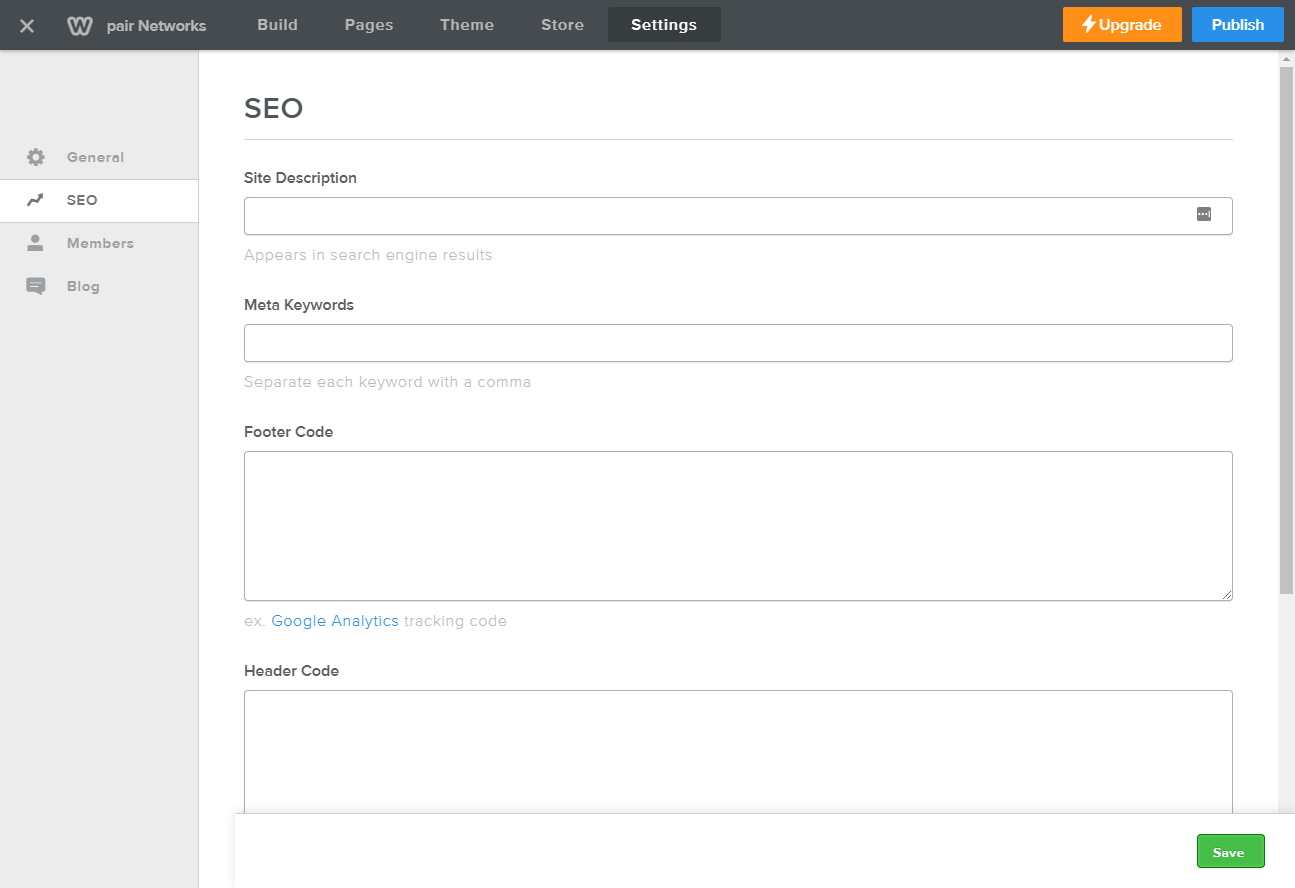1295x888 pixels.
Task: Click the Publish button
Action: pos(1237,25)
